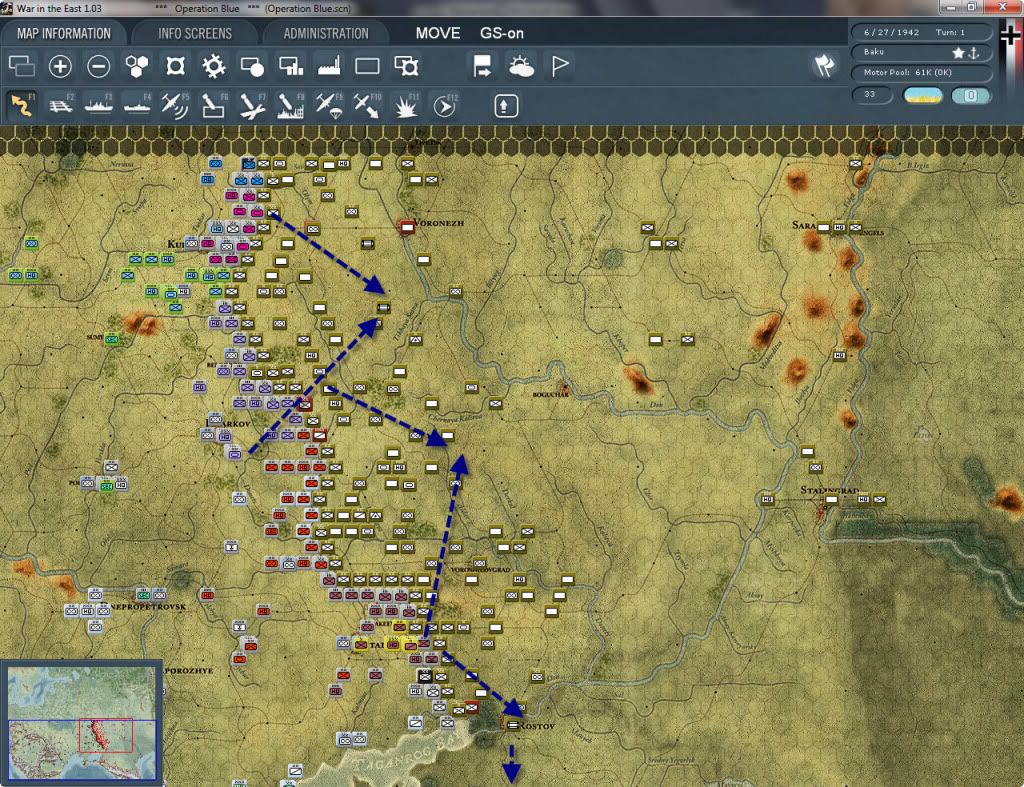
Task: Click the Baku location field
Action: [x=921, y=52]
